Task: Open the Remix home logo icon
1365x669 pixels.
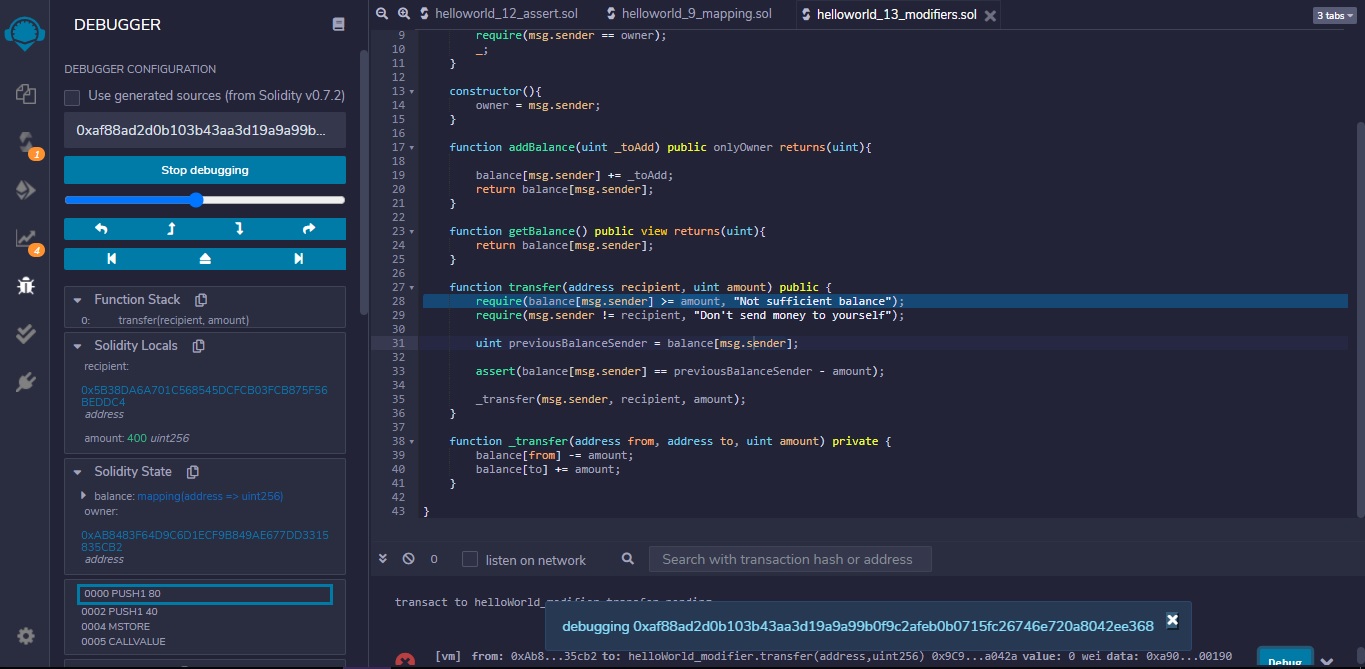Action: pyautogui.click(x=26, y=33)
